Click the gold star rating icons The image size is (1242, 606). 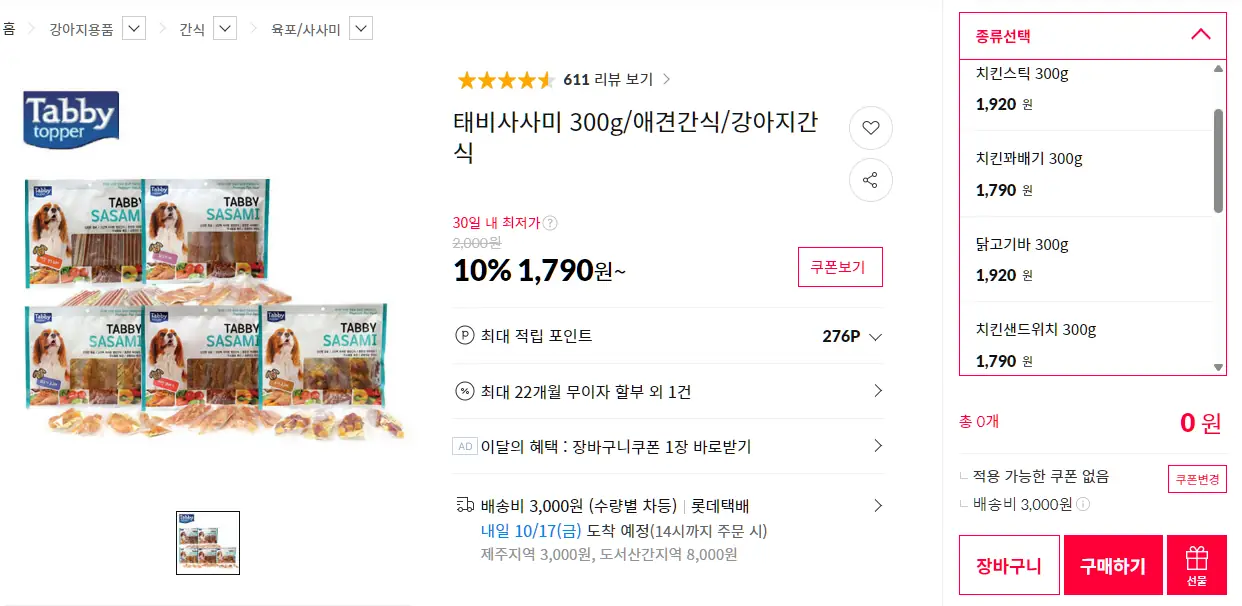pos(505,80)
